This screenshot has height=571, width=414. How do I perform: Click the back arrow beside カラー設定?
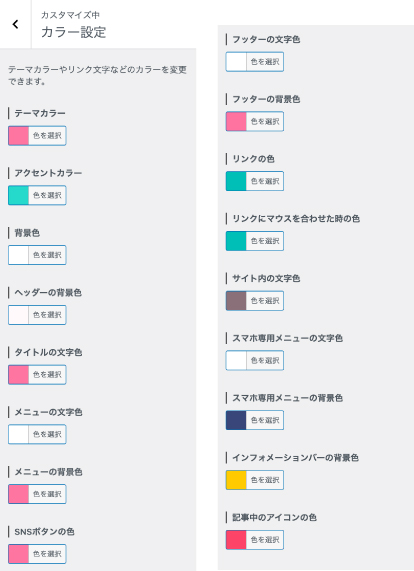point(15,24)
